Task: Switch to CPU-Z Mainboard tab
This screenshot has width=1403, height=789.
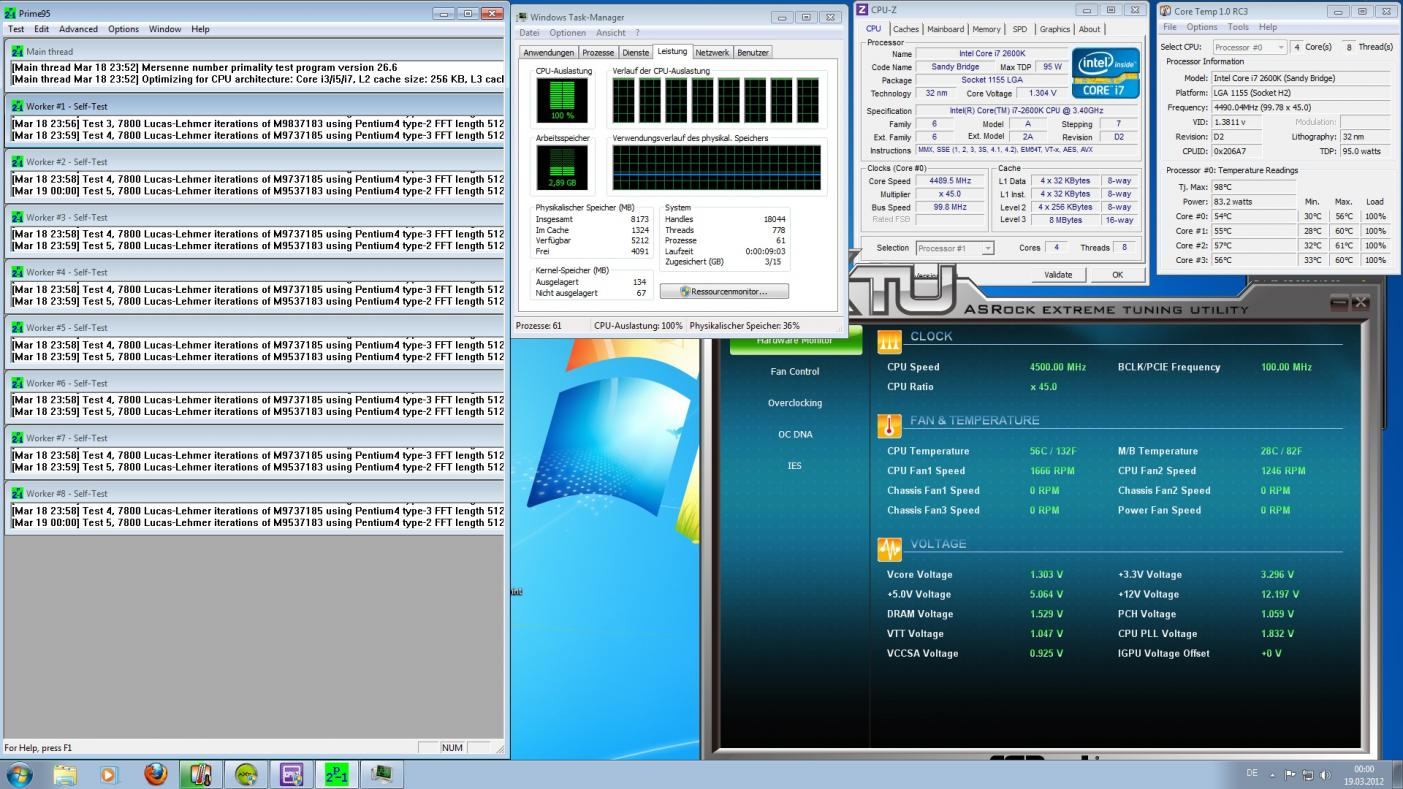Action: click(946, 29)
